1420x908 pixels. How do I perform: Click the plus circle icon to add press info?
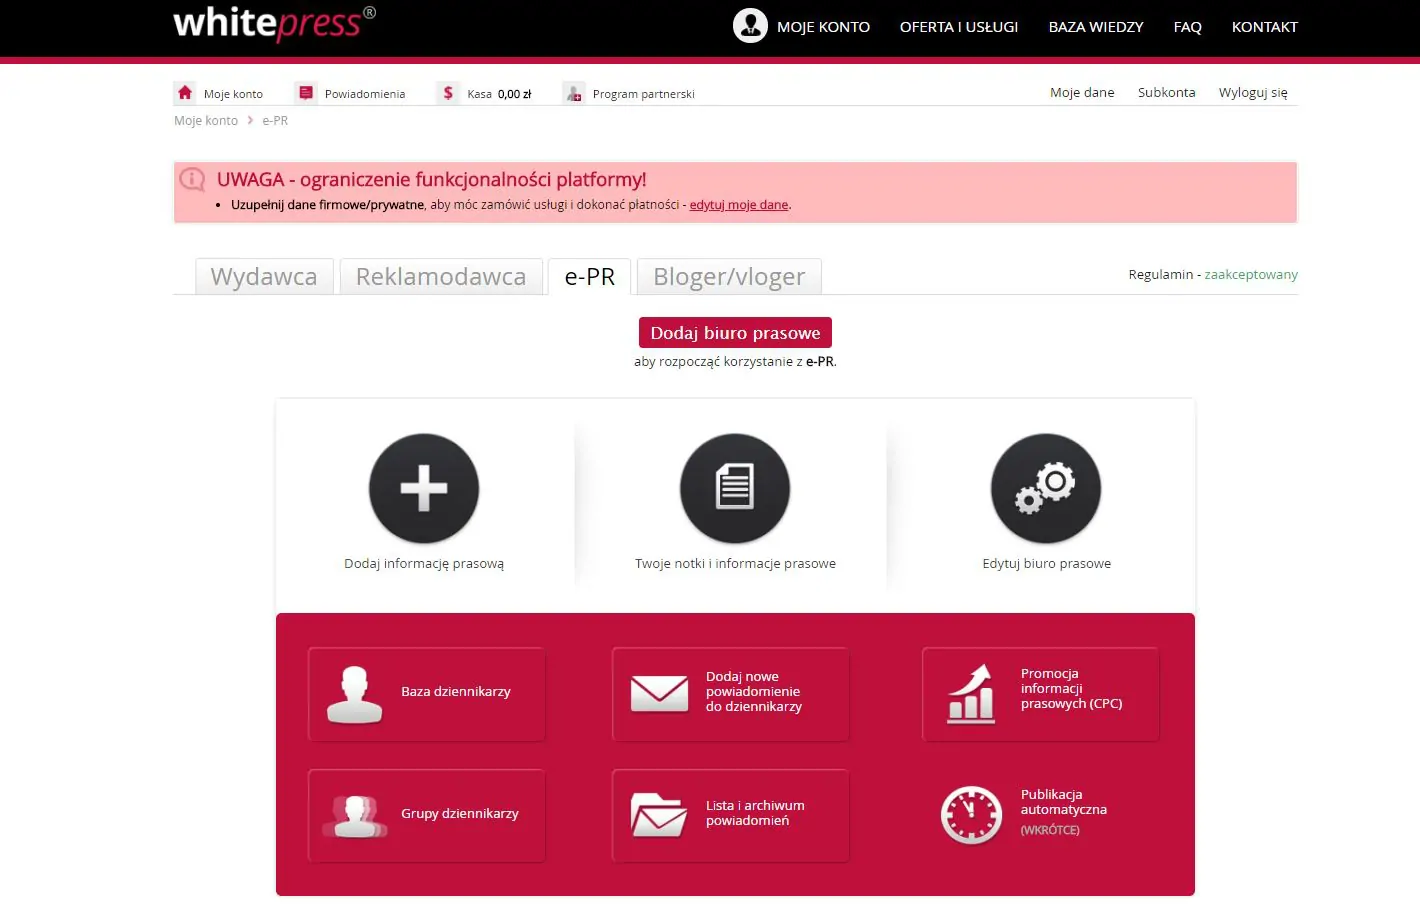(x=424, y=488)
